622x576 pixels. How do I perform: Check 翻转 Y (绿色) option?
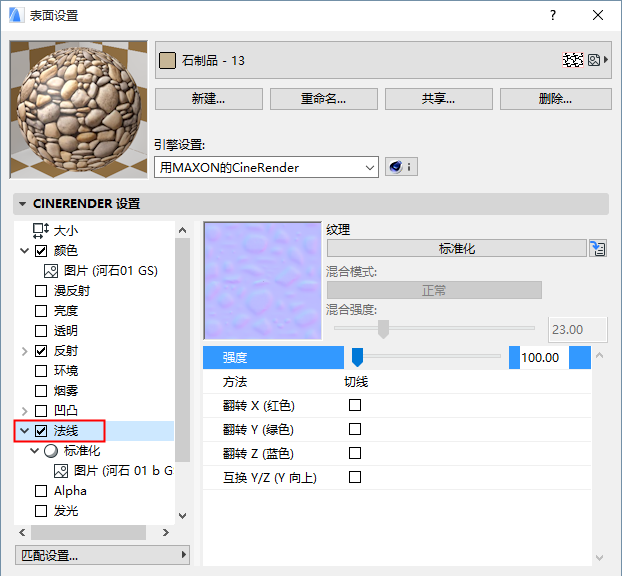pos(355,429)
